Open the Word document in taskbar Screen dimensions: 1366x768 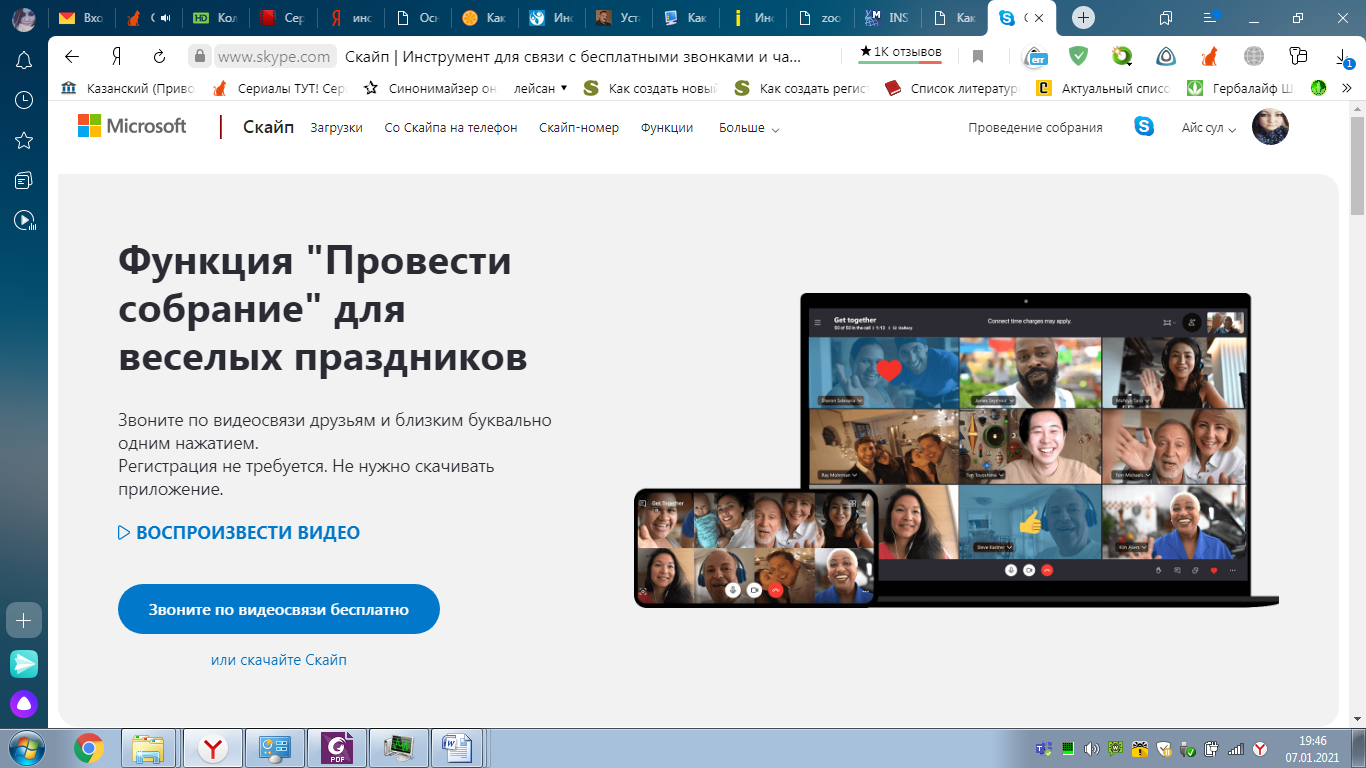point(456,748)
